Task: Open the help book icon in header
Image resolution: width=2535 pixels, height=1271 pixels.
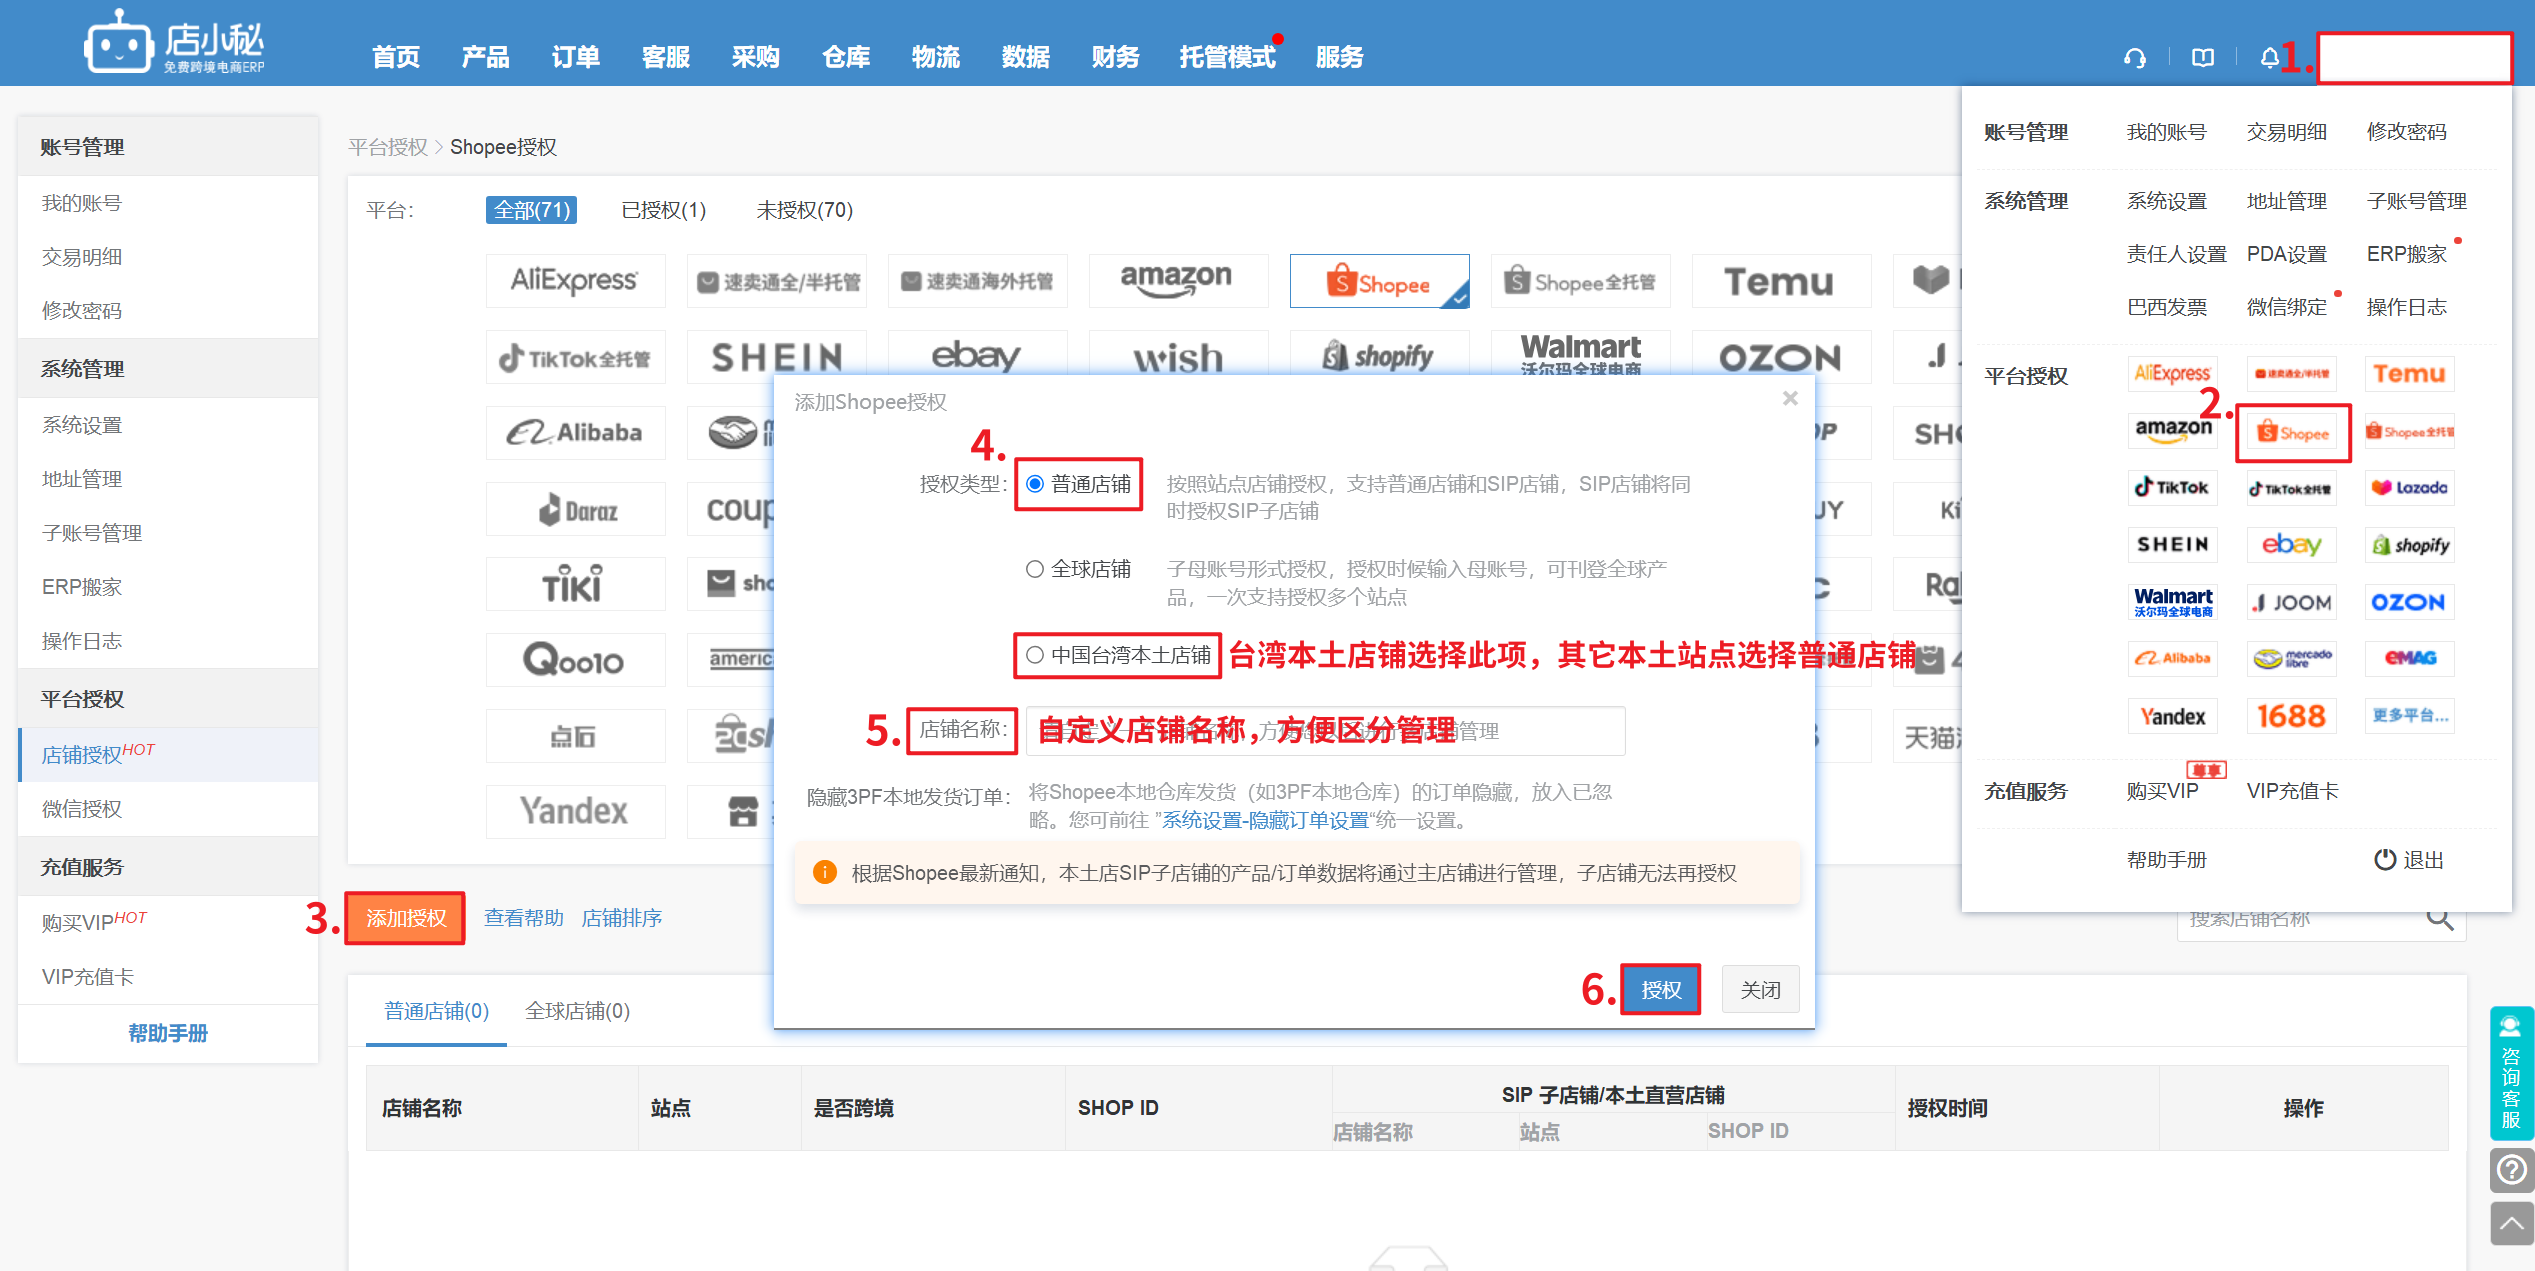Action: 2203,58
